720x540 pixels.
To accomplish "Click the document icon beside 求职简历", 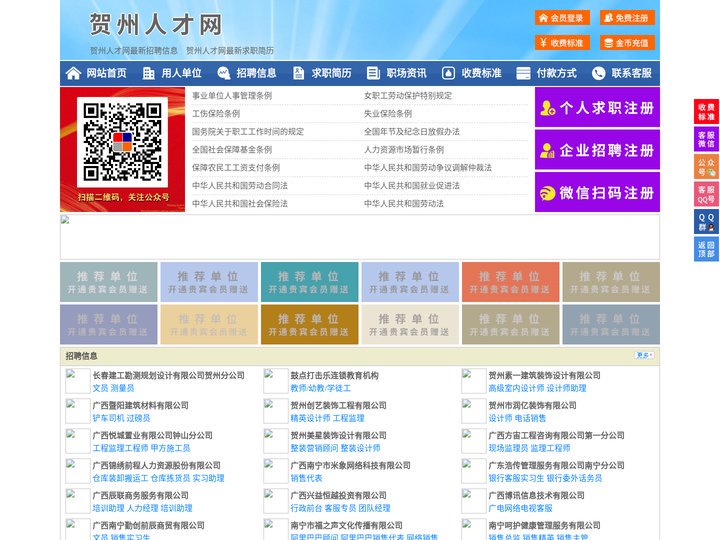I will (x=298, y=73).
